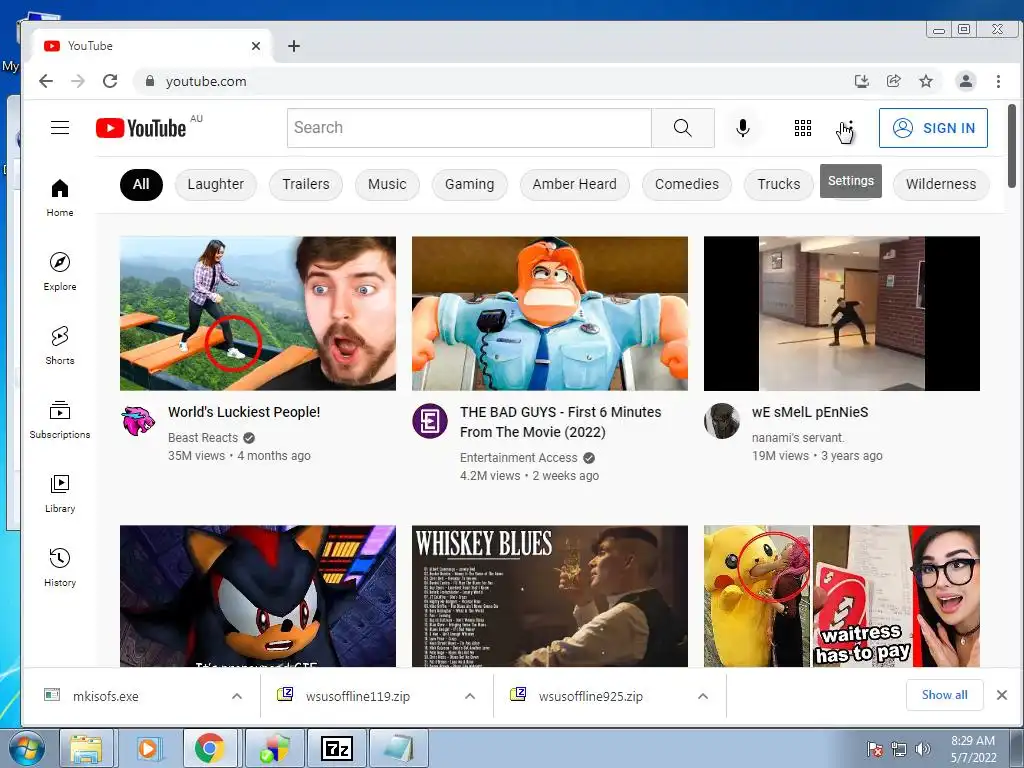Open Subscriptions in the sidebar

tap(60, 419)
